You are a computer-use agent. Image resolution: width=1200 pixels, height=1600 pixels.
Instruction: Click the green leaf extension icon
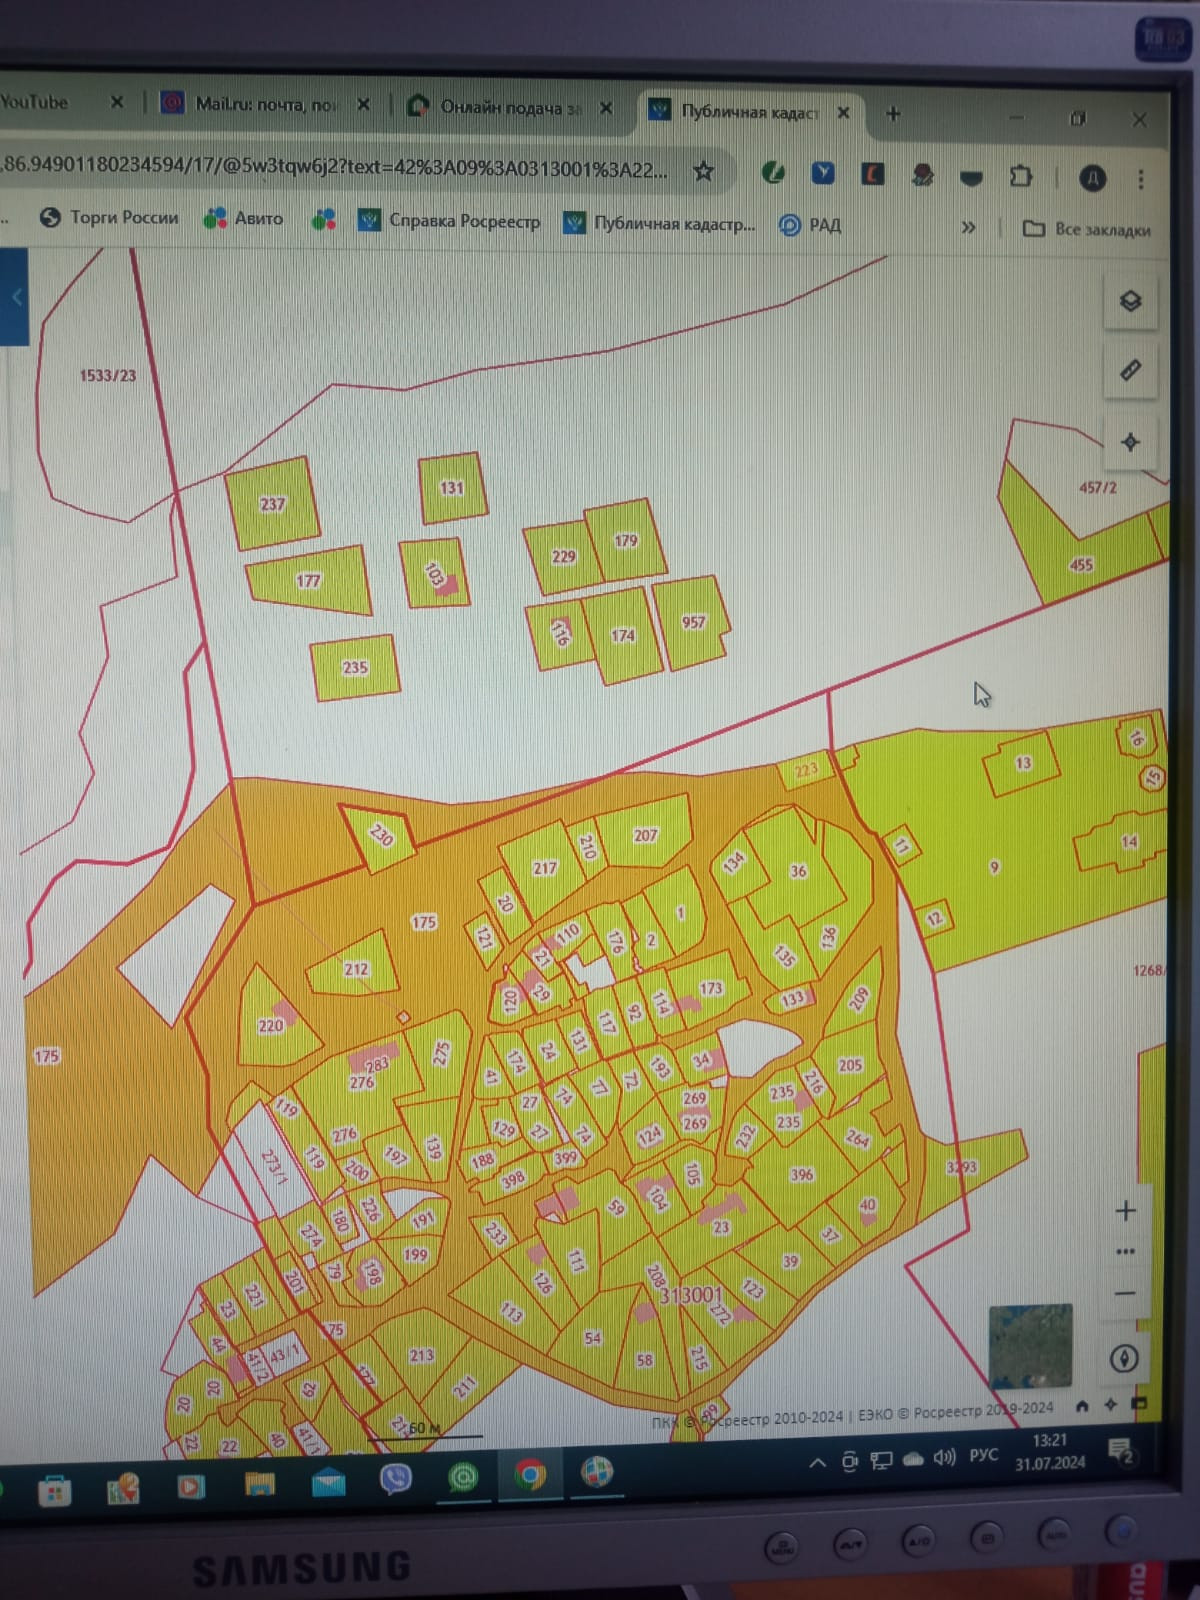pos(773,173)
